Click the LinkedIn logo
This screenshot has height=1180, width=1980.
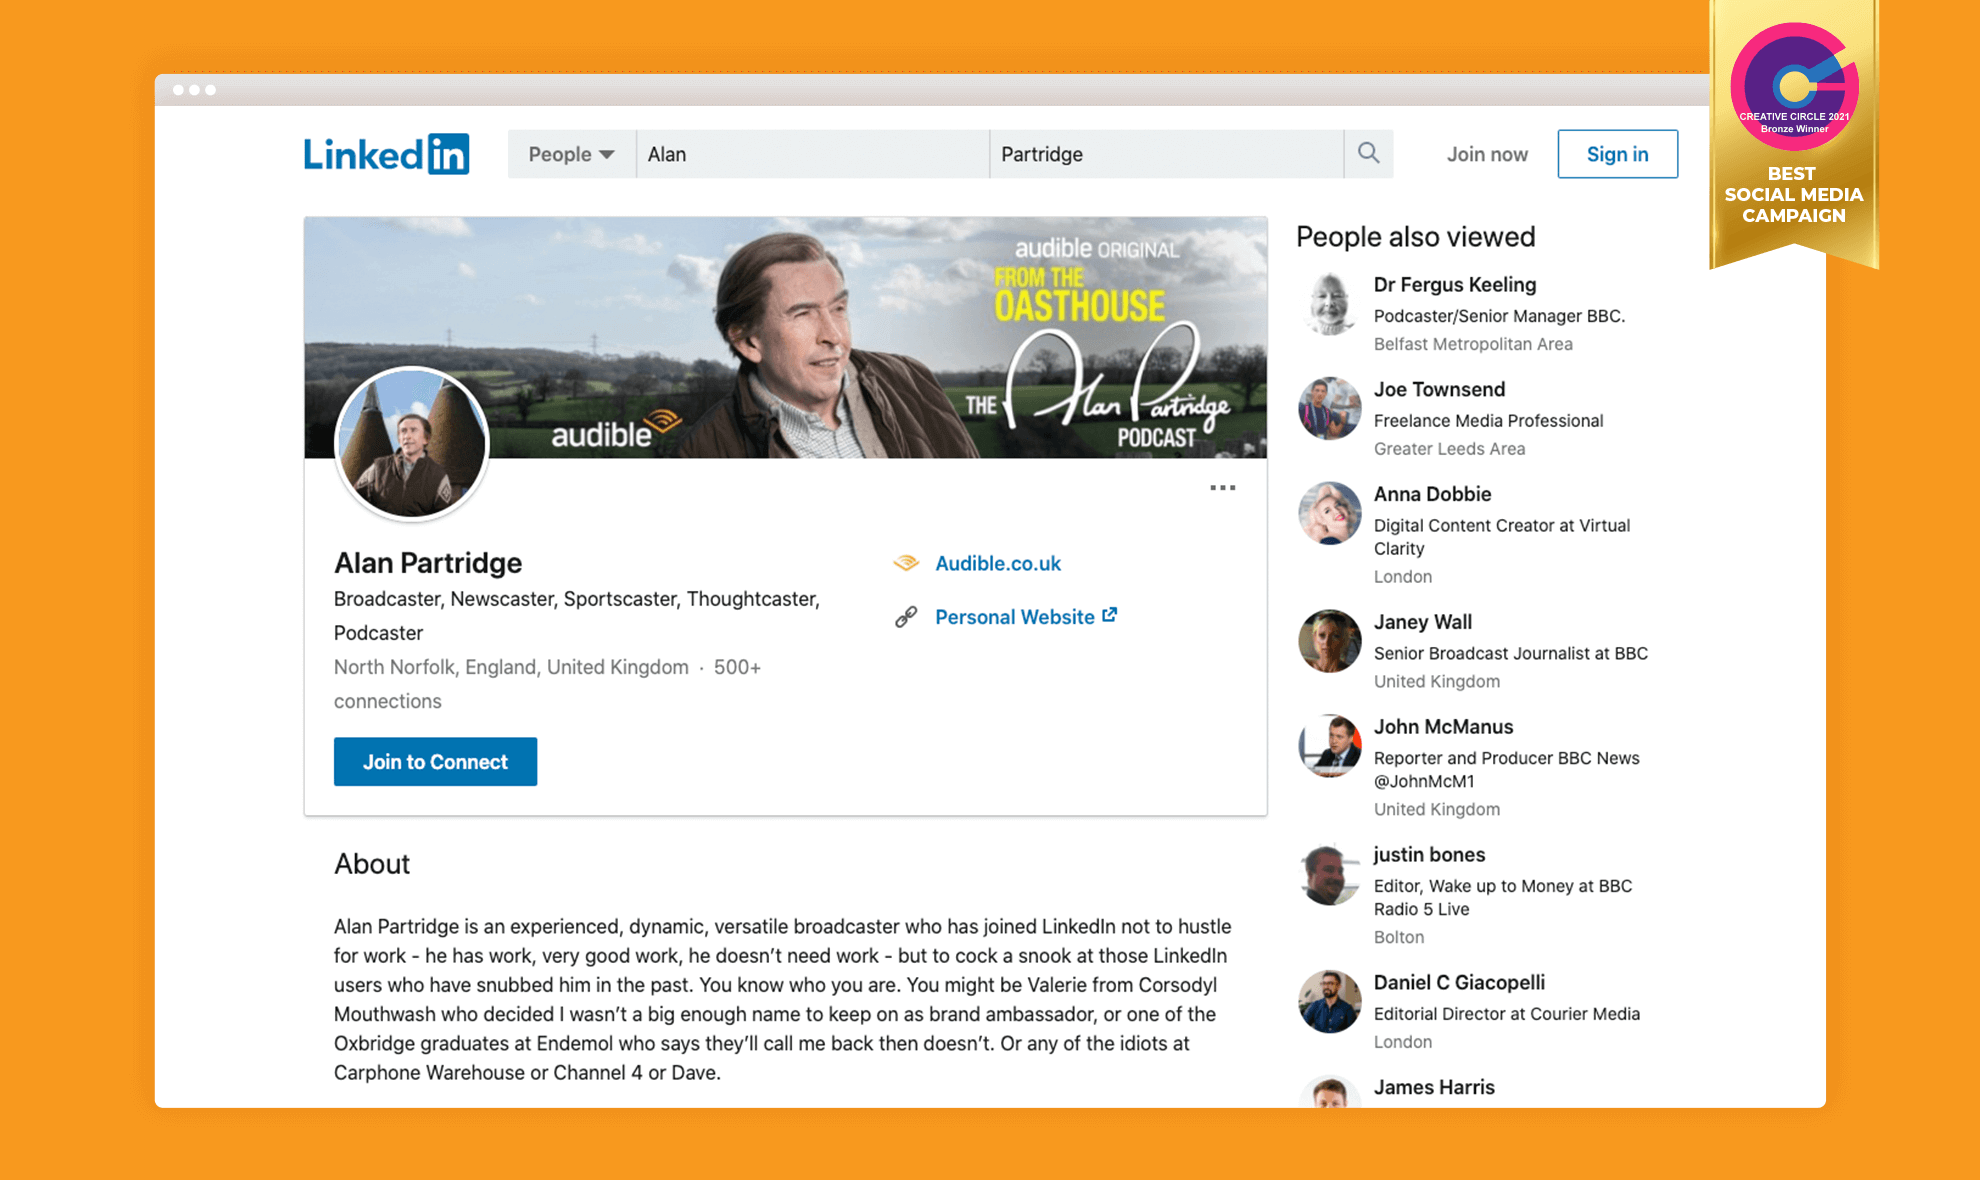point(386,154)
